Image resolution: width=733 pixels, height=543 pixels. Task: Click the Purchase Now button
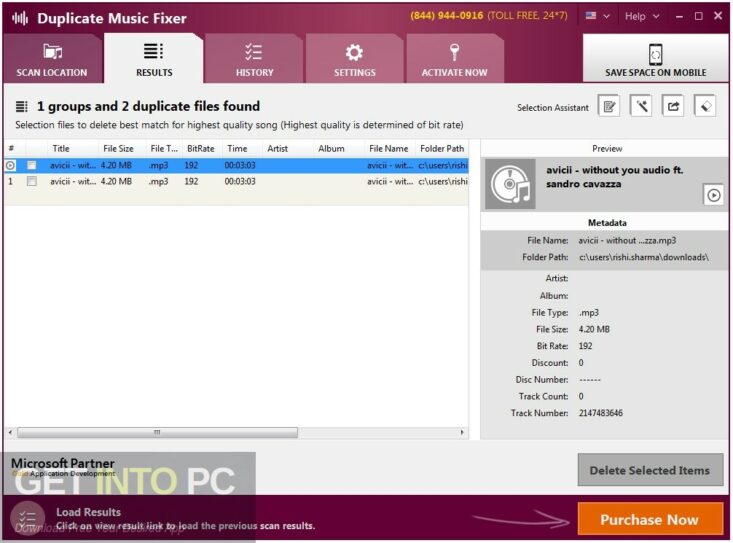650,519
